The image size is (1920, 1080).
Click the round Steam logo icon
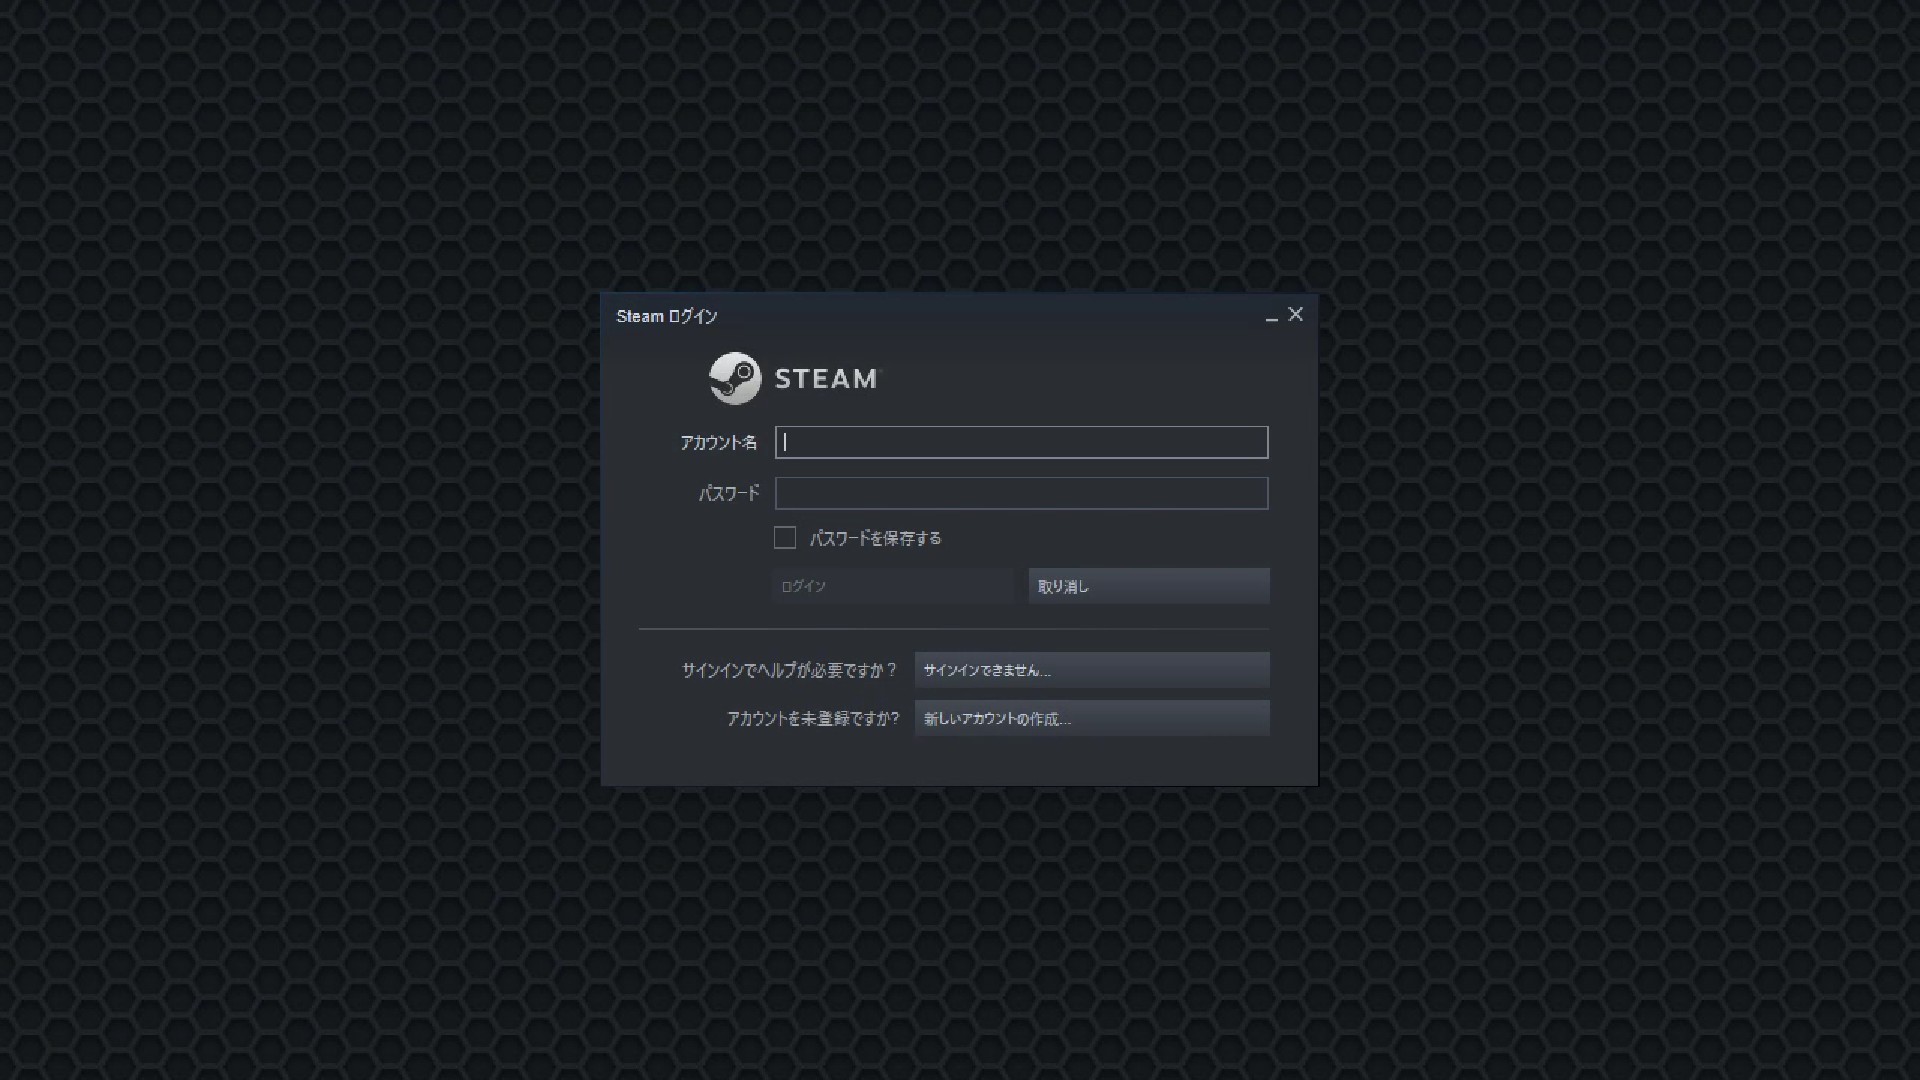pos(735,378)
